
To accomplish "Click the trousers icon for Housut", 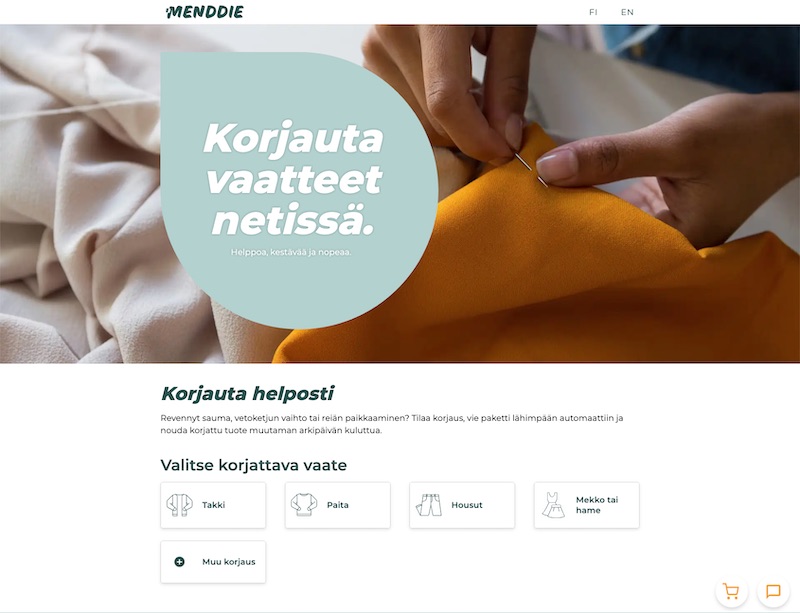I will coord(429,505).
